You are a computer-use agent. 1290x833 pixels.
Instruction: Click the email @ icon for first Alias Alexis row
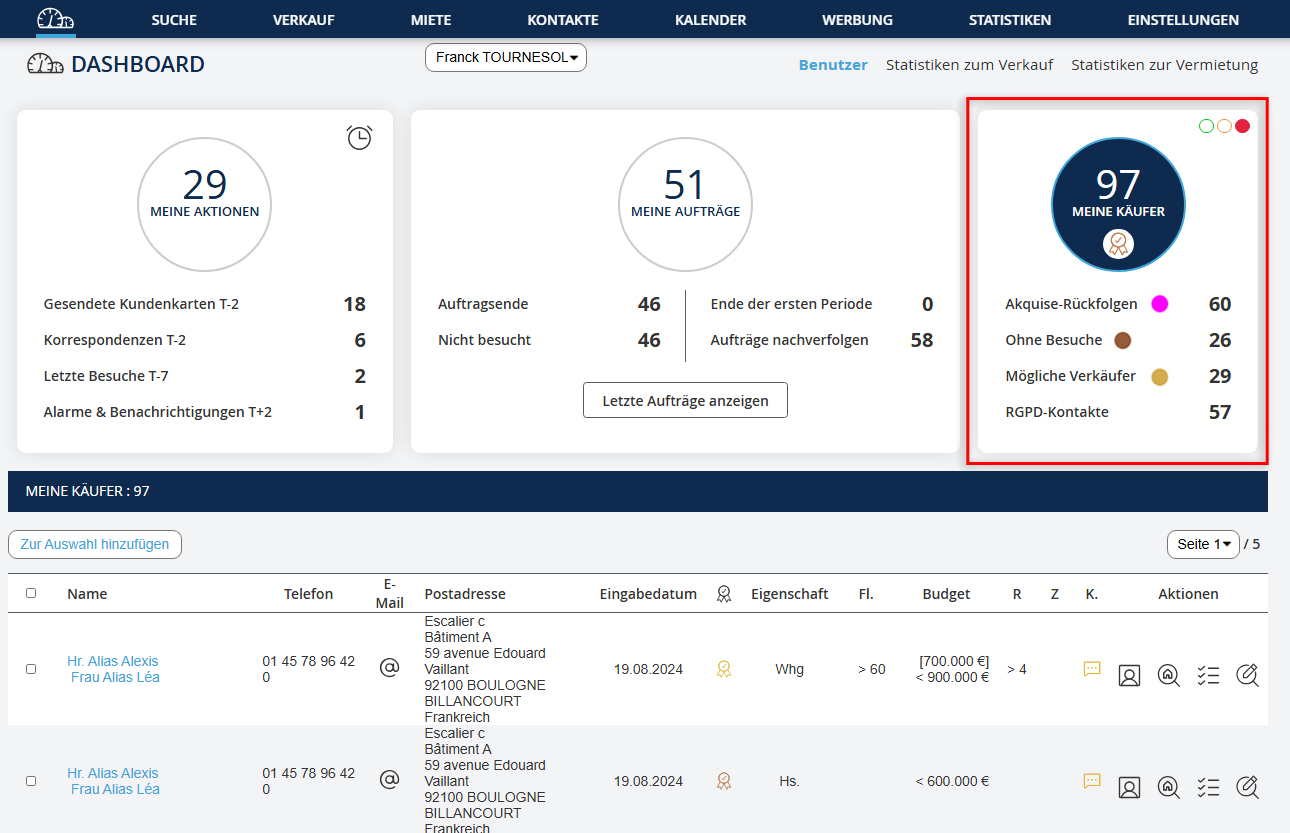pos(389,668)
